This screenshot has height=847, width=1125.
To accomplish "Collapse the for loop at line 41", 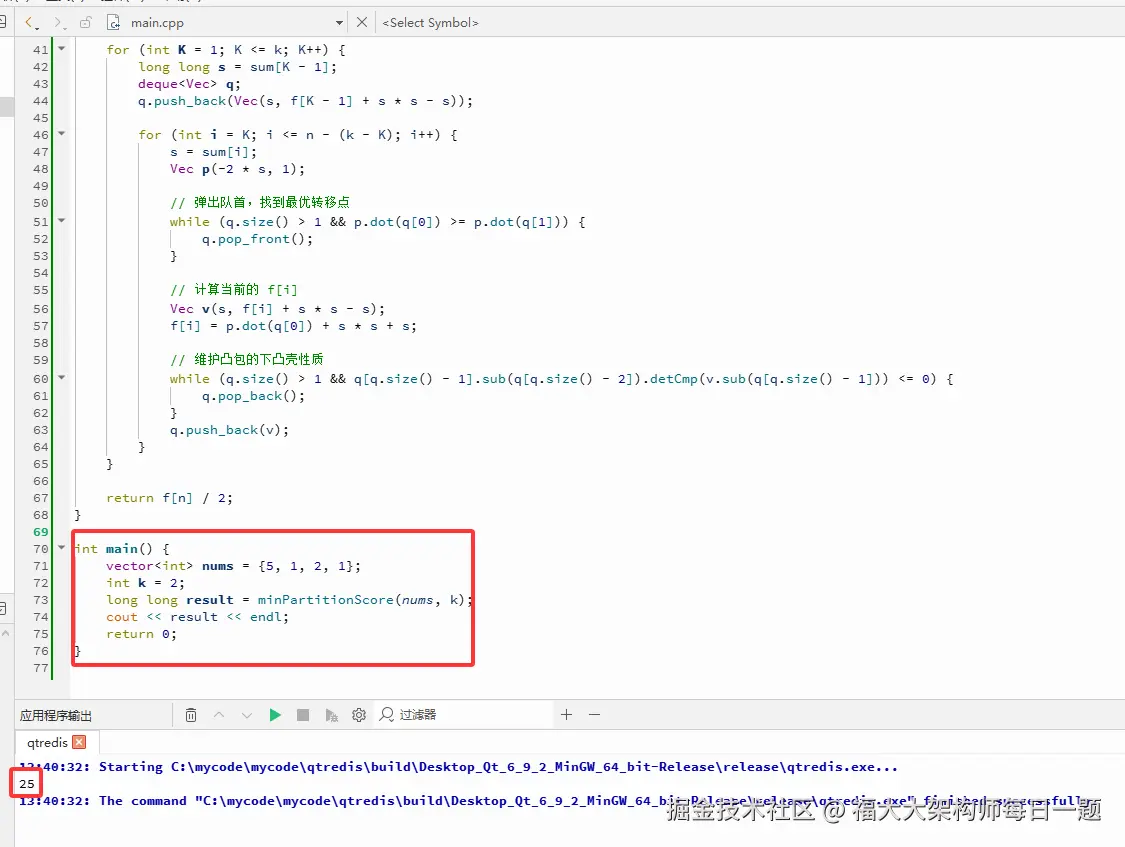I will pos(62,49).
